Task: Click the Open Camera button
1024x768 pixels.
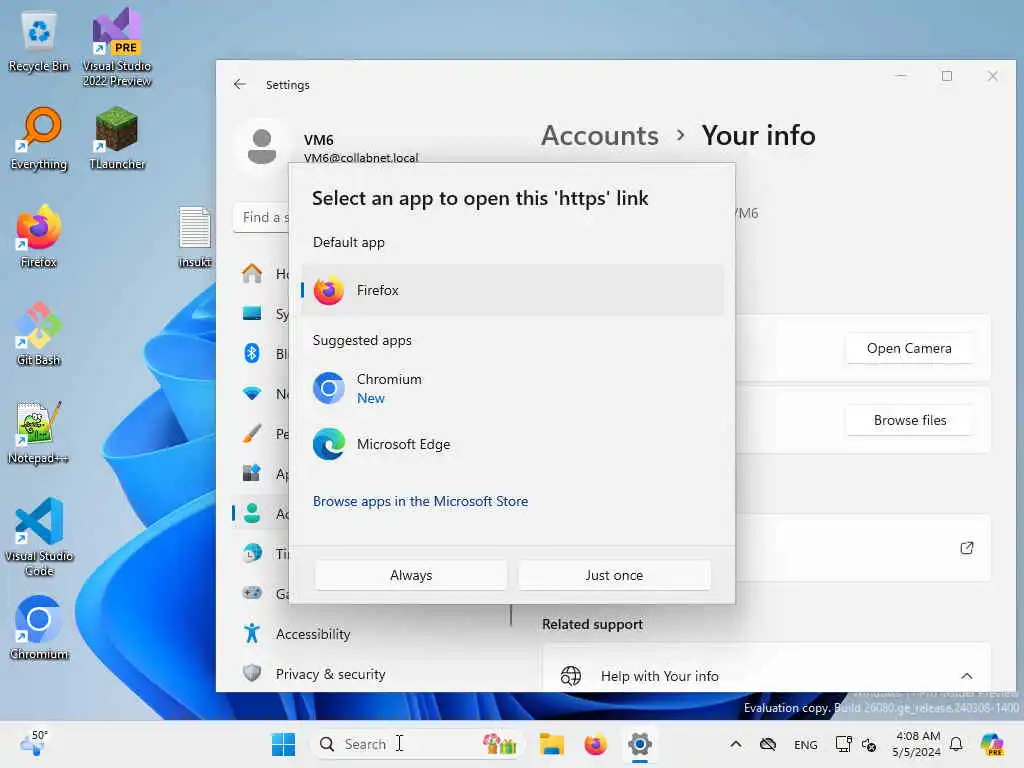Action: pos(909,349)
